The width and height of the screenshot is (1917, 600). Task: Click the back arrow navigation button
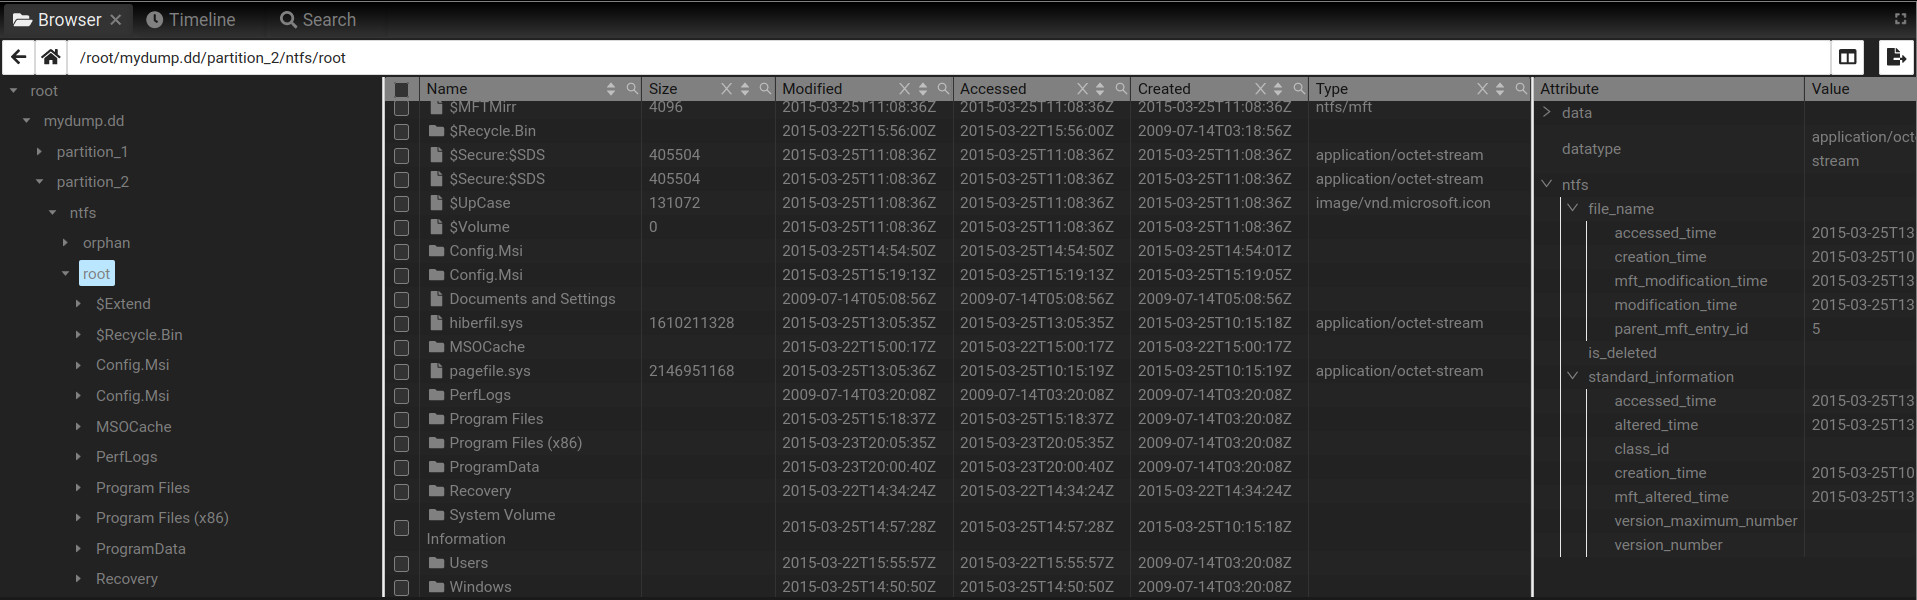point(18,57)
